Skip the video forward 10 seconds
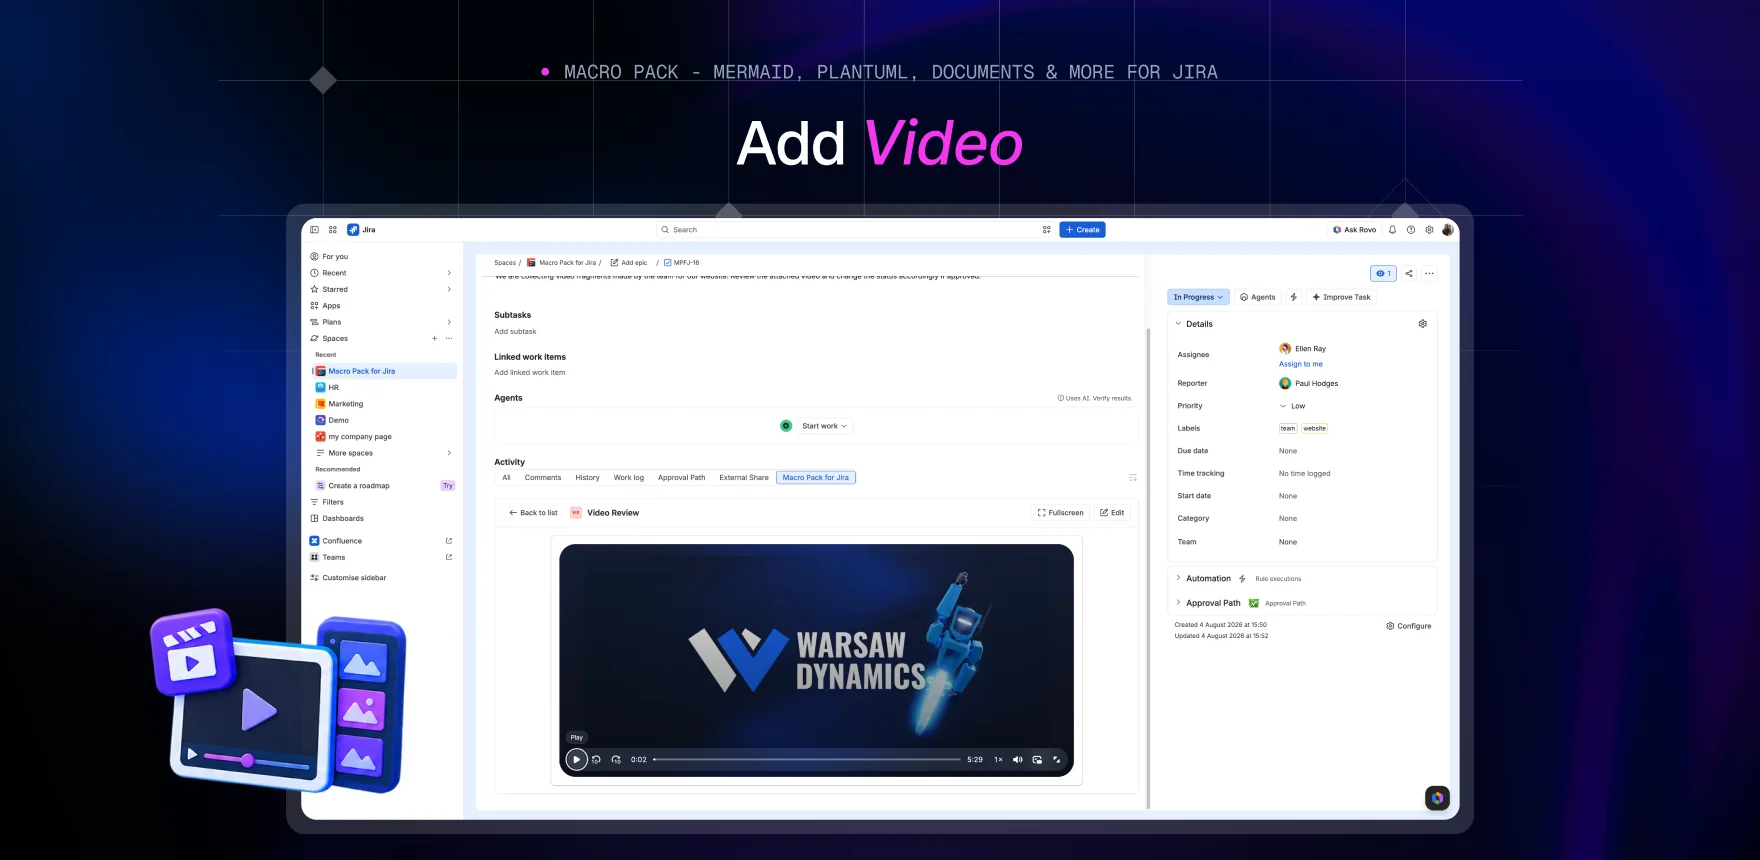The width and height of the screenshot is (1760, 860). click(x=616, y=760)
